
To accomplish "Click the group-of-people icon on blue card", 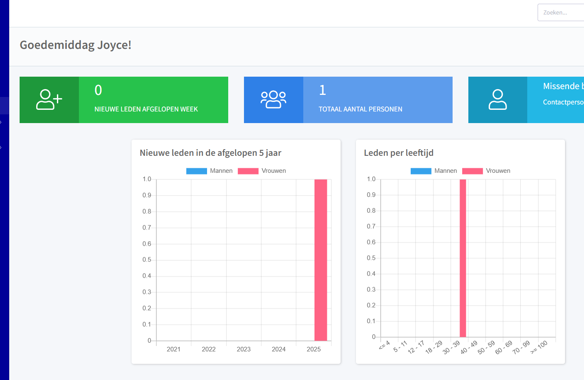I will click(x=273, y=99).
